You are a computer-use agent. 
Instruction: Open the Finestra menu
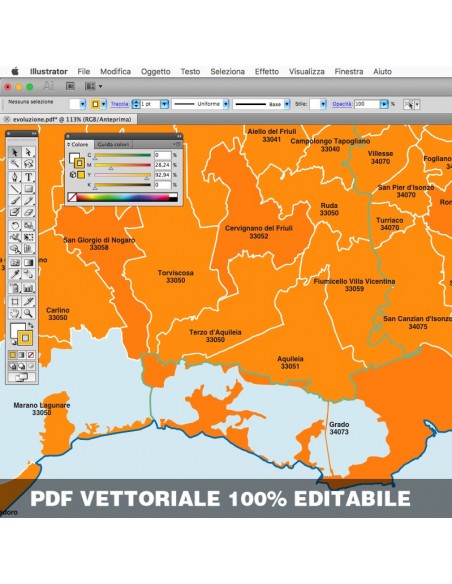[349, 72]
